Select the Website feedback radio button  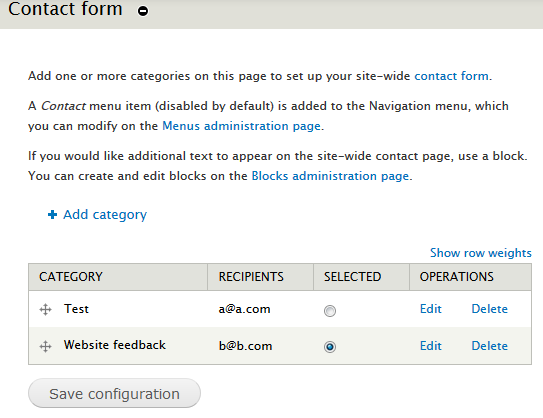click(x=330, y=347)
